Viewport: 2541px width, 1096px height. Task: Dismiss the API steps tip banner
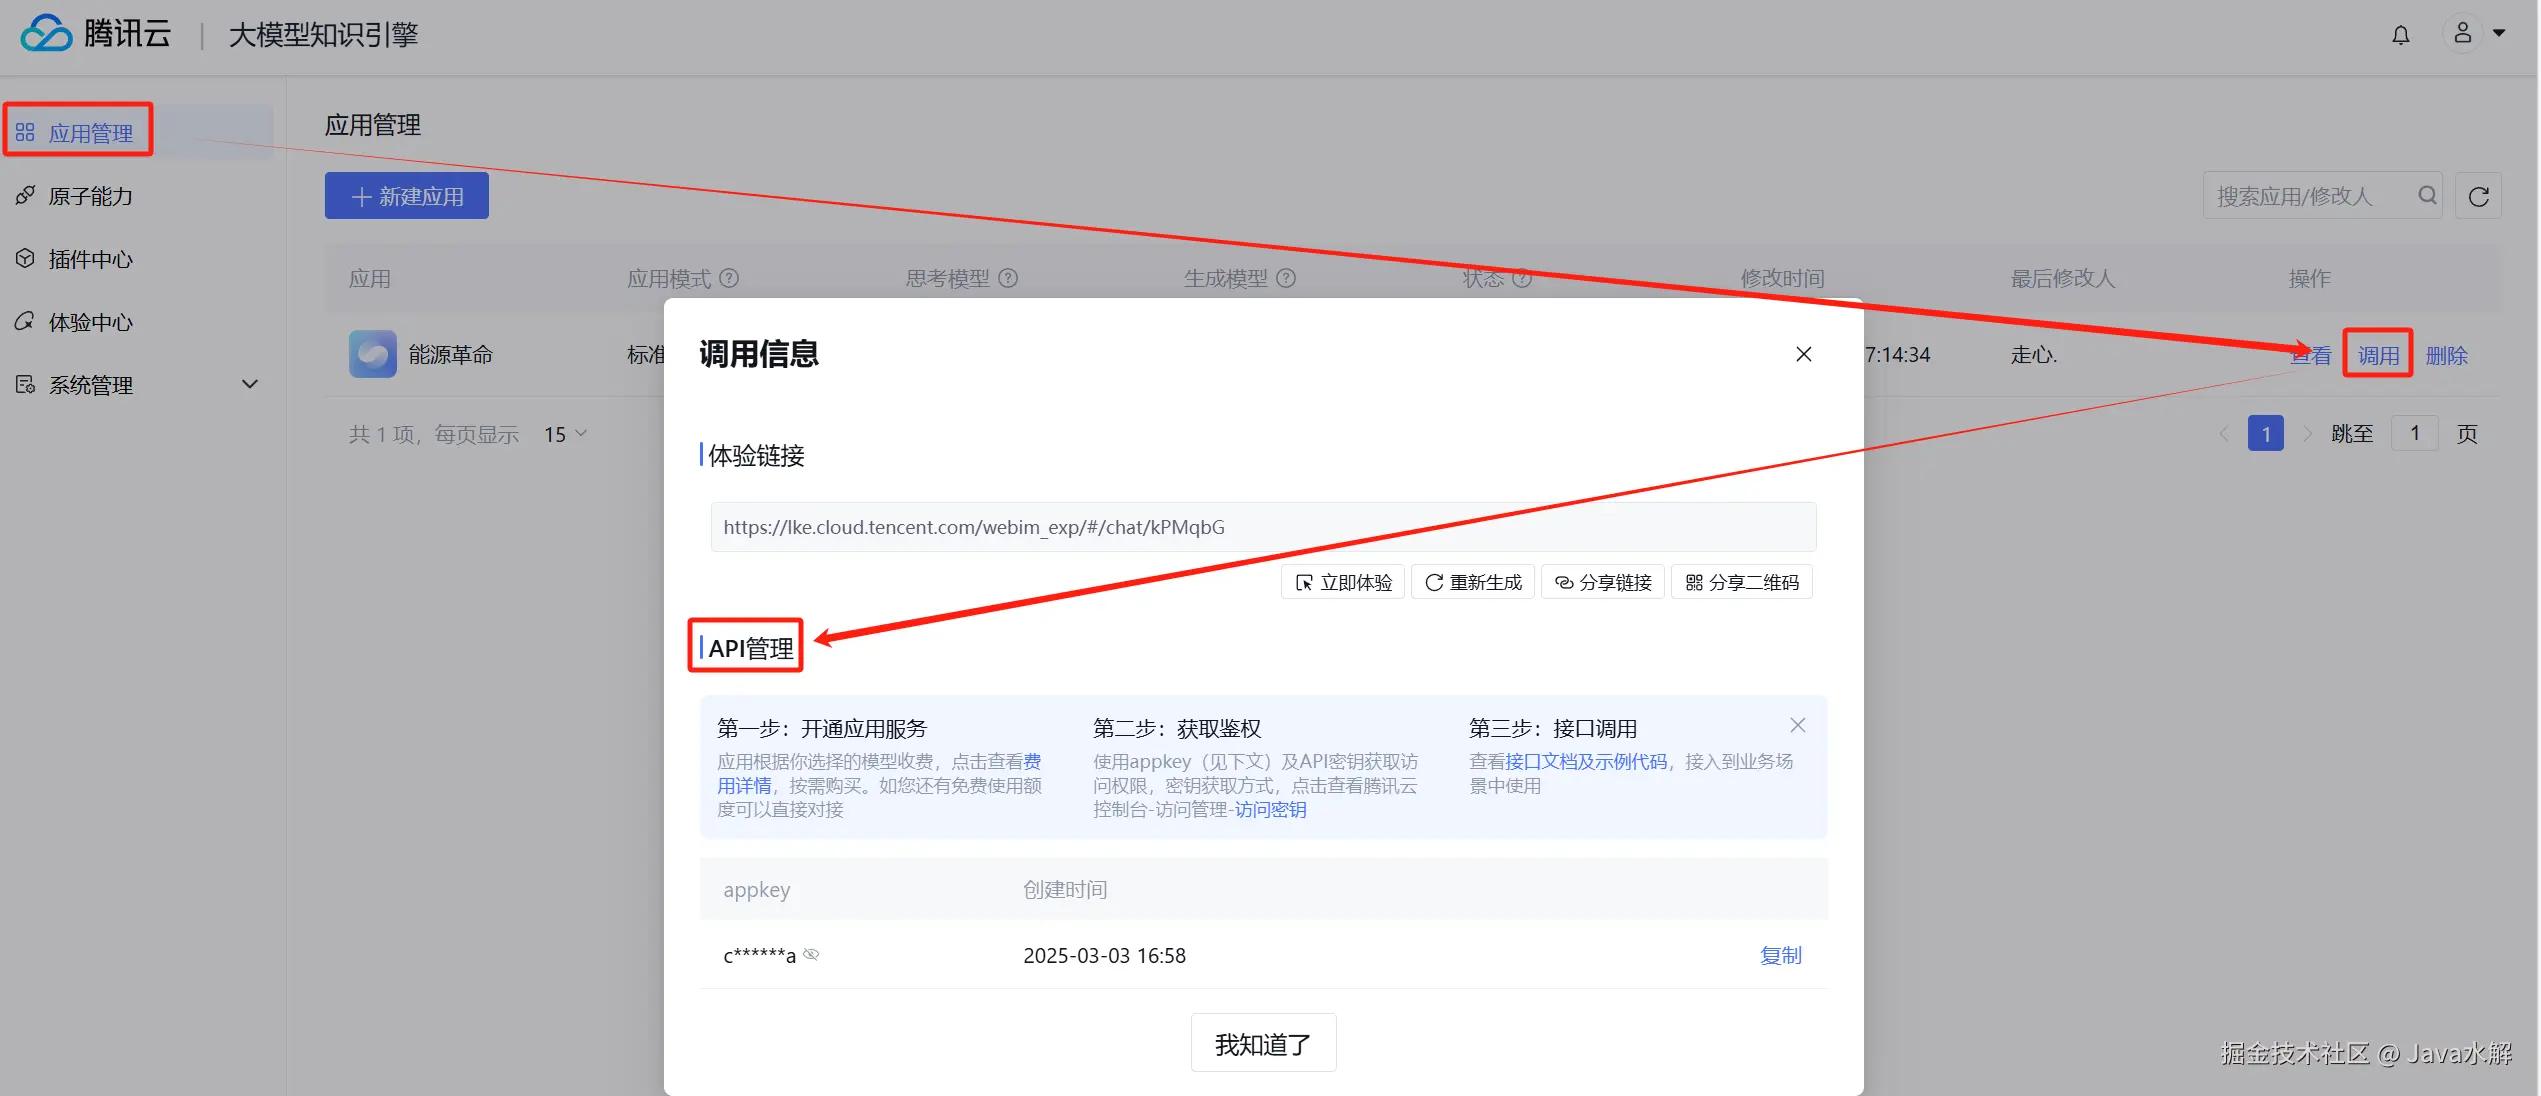1797,725
